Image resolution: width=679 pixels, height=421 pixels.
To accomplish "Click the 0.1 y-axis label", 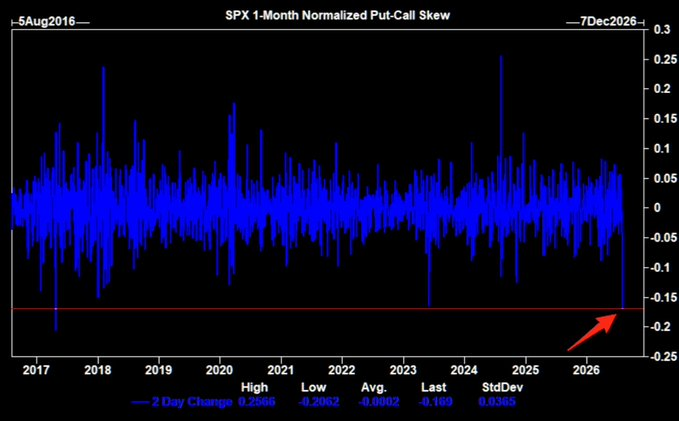I will point(662,149).
